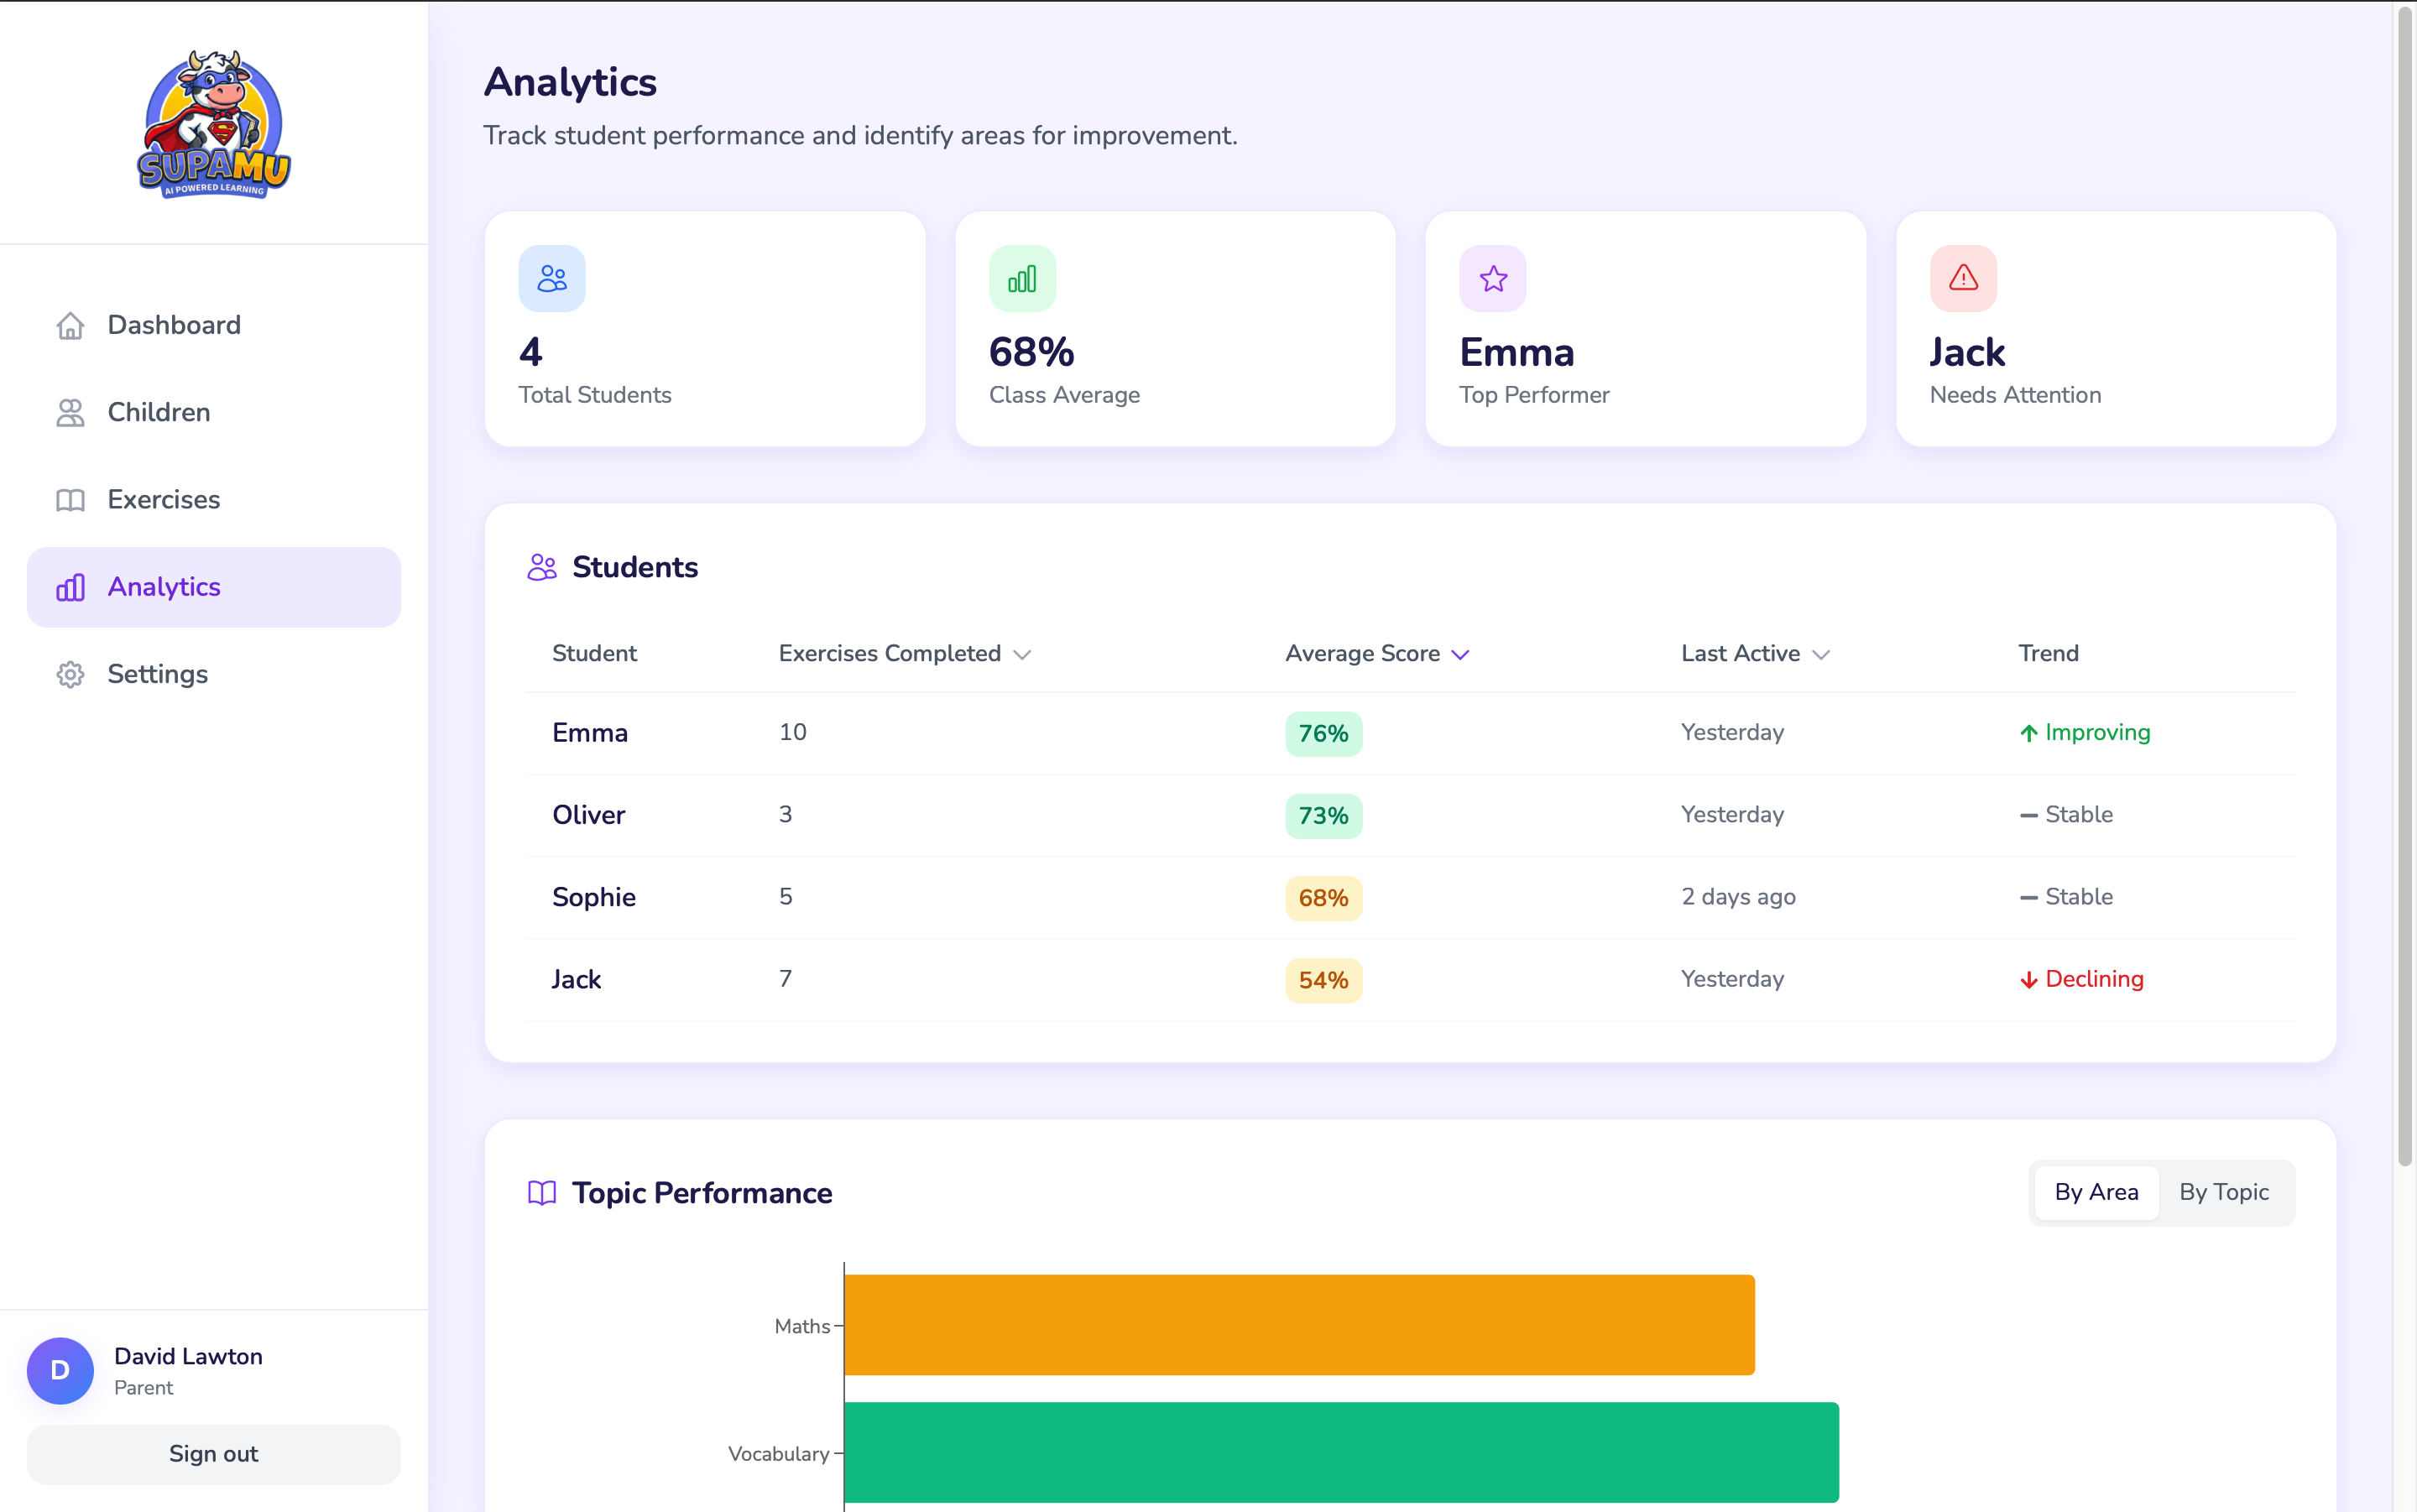Image resolution: width=2417 pixels, height=1512 pixels.
Task: Click the Students panel people icon
Action: point(541,567)
